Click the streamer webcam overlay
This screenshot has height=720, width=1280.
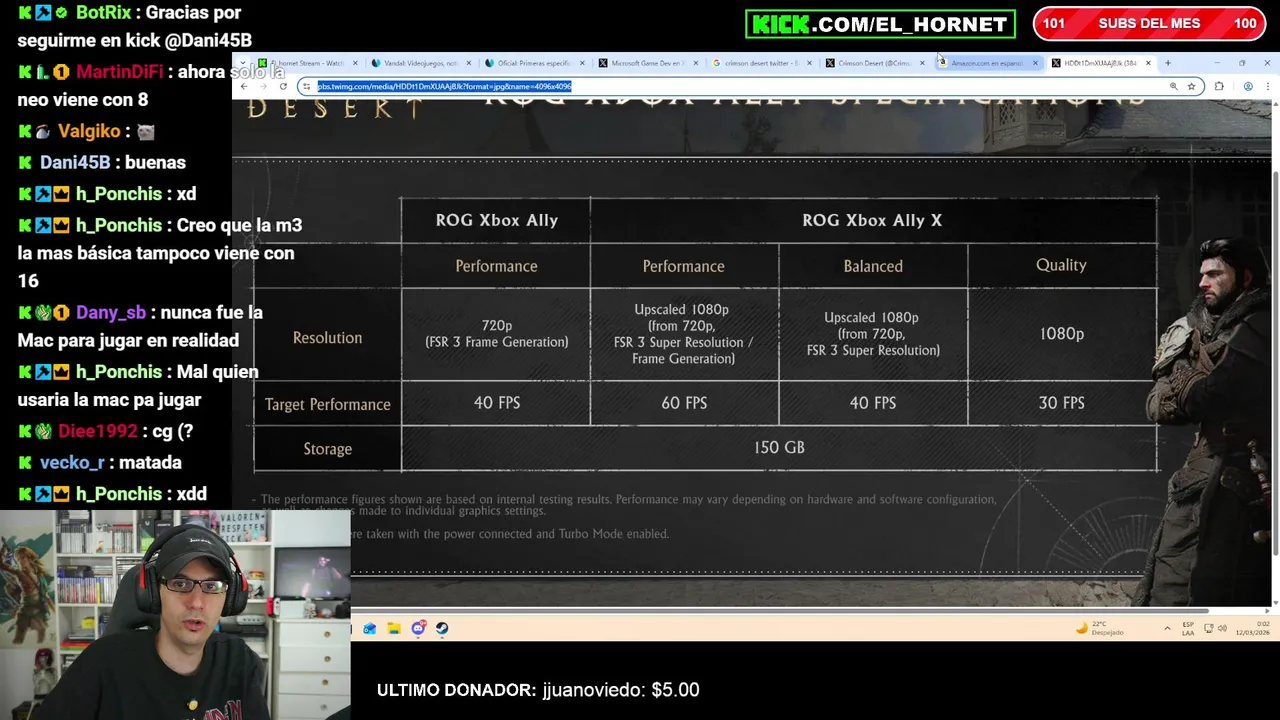pyautogui.click(x=175, y=615)
